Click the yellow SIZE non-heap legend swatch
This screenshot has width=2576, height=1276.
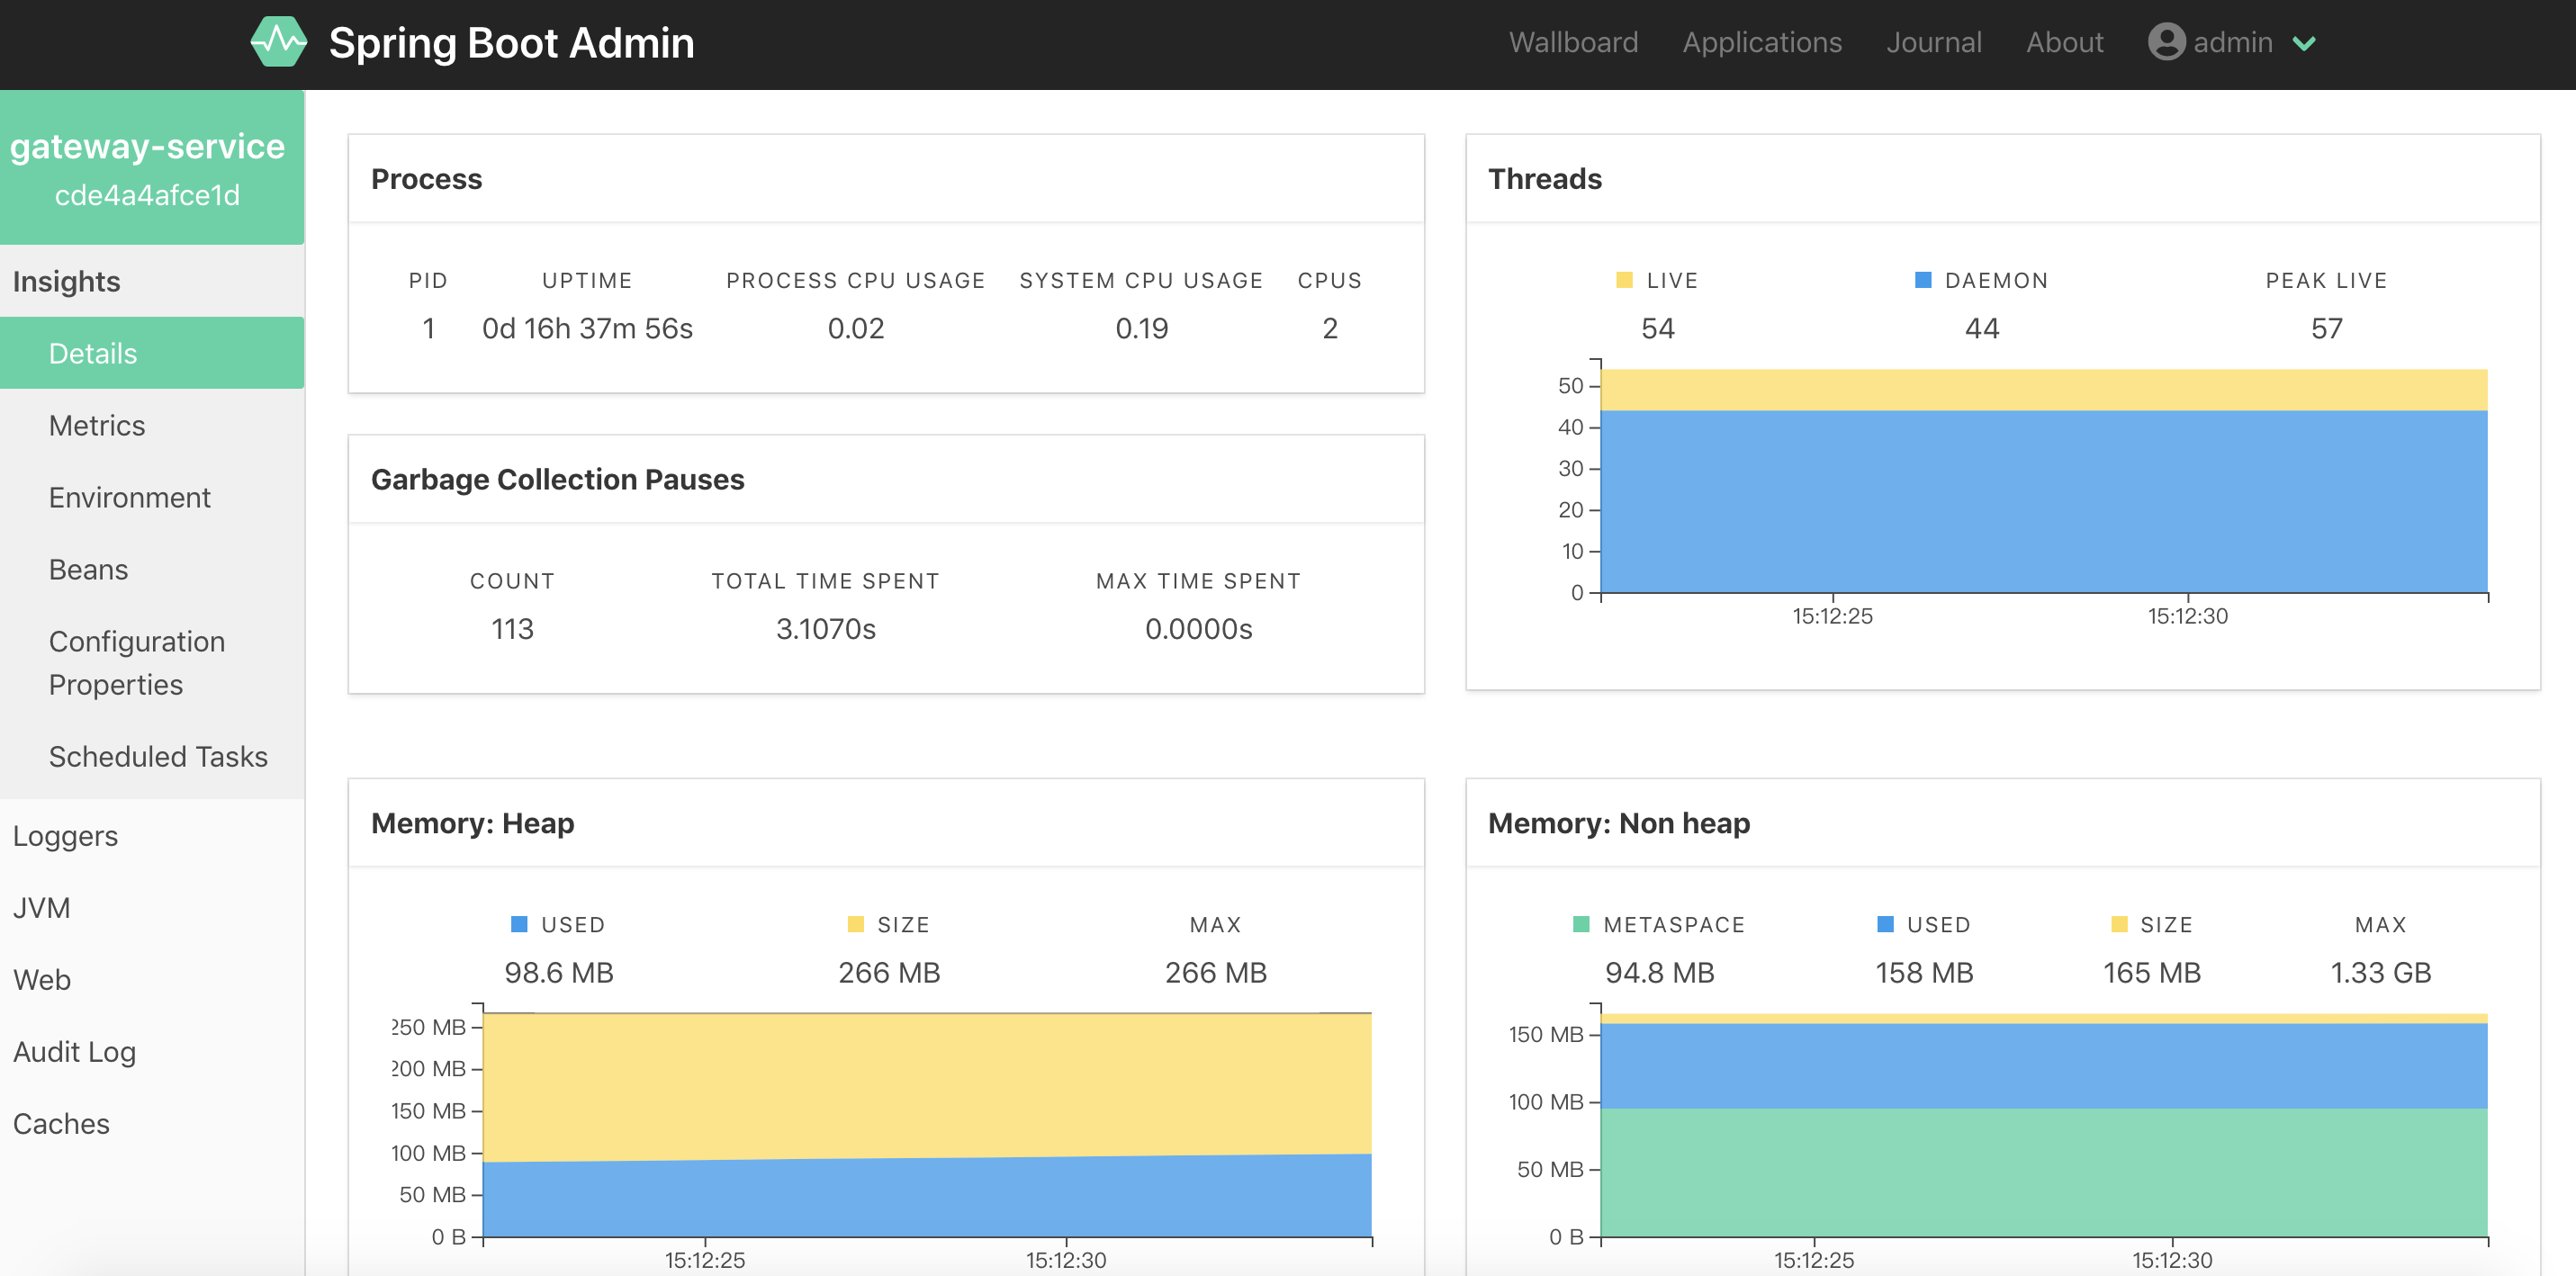2118,924
